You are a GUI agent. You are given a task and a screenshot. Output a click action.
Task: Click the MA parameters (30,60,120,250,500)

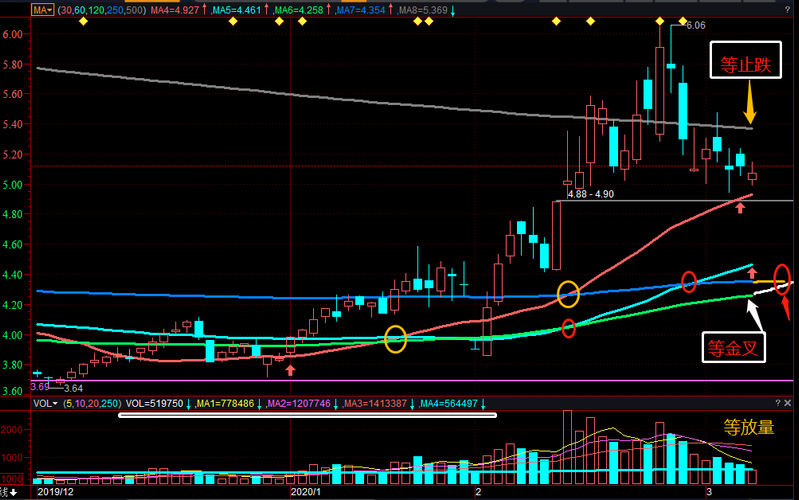(101, 10)
